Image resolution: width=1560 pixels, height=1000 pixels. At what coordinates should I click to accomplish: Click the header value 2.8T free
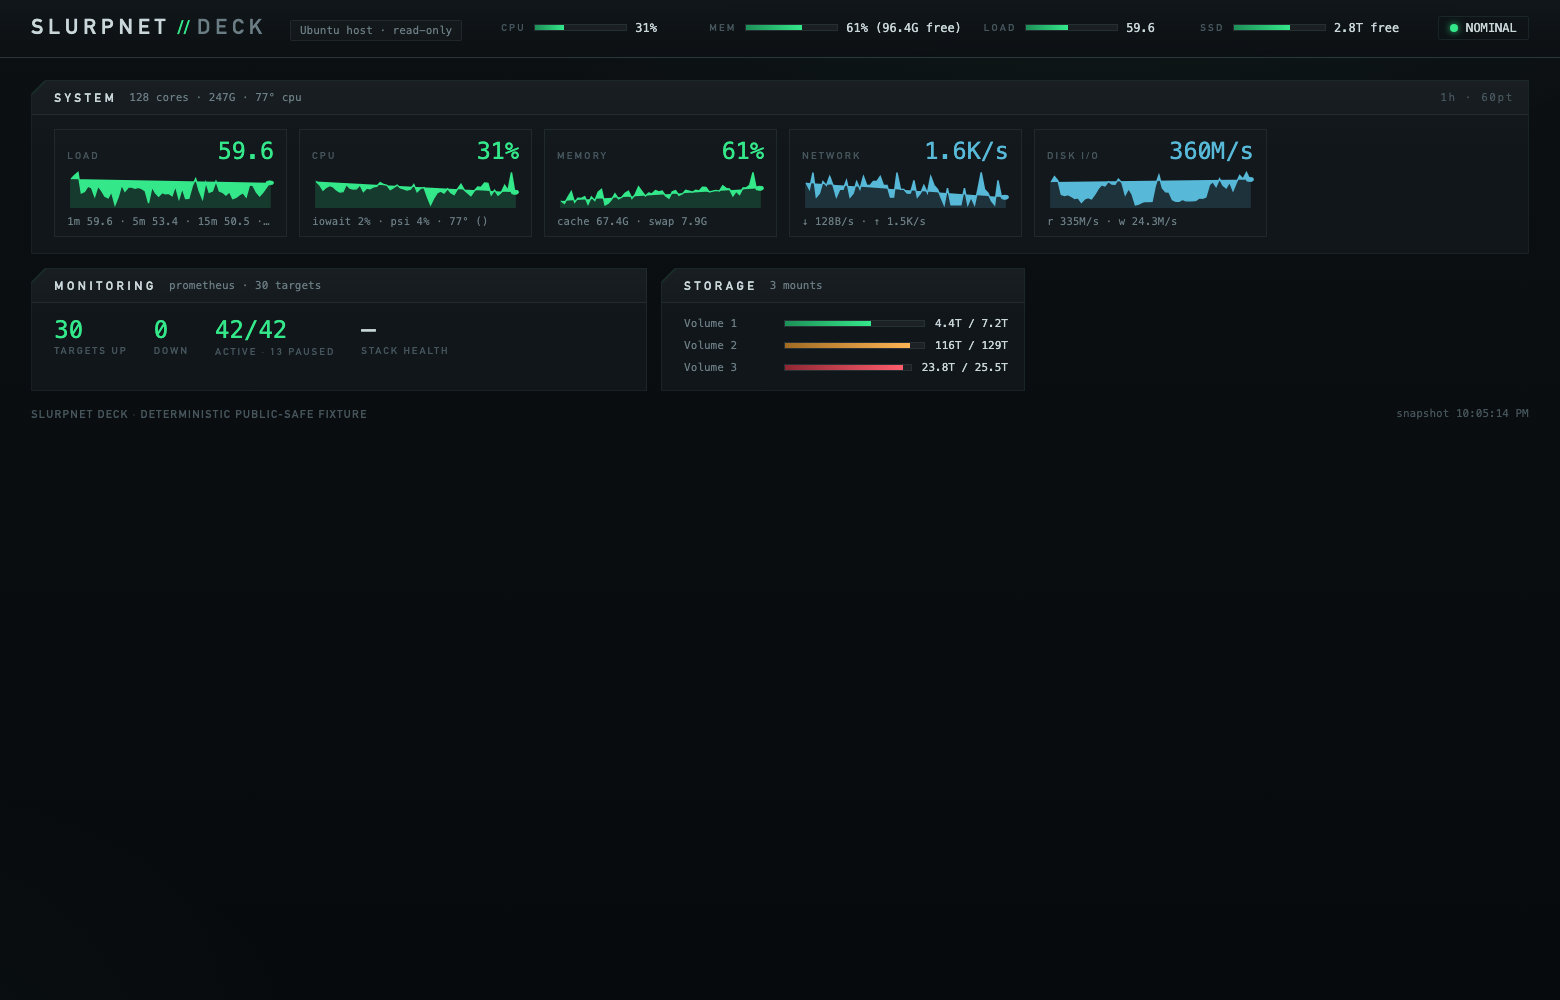coord(1366,28)
